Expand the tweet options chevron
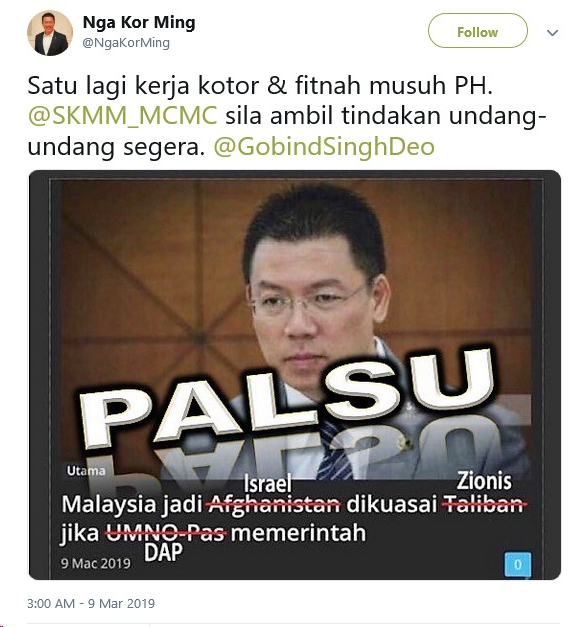The height and width of the screenshot is (627, 587). click(552, 32)
